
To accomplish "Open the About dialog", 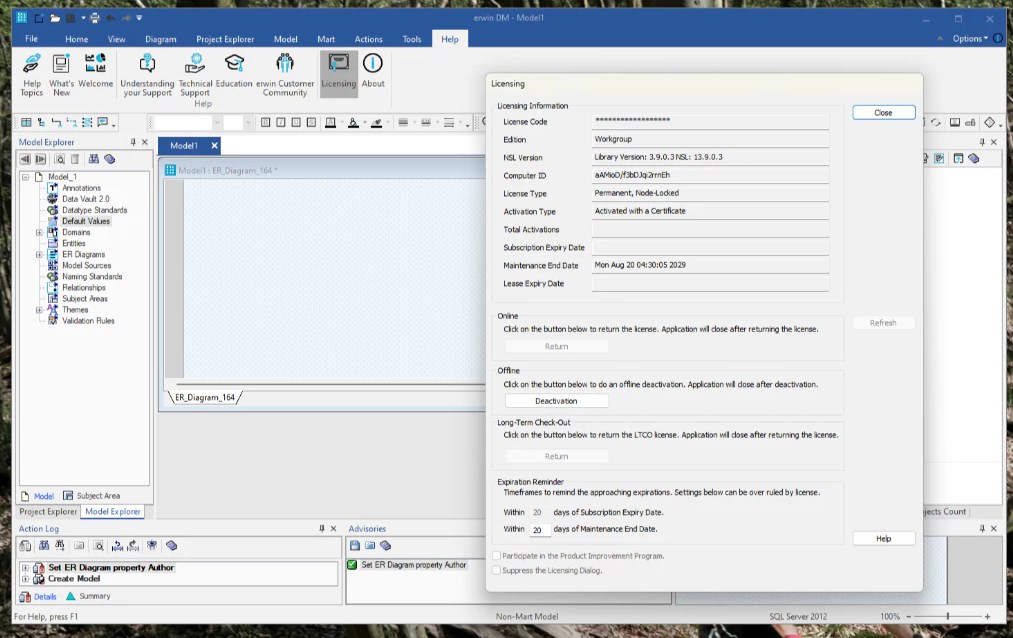I will tap(373, 71).
